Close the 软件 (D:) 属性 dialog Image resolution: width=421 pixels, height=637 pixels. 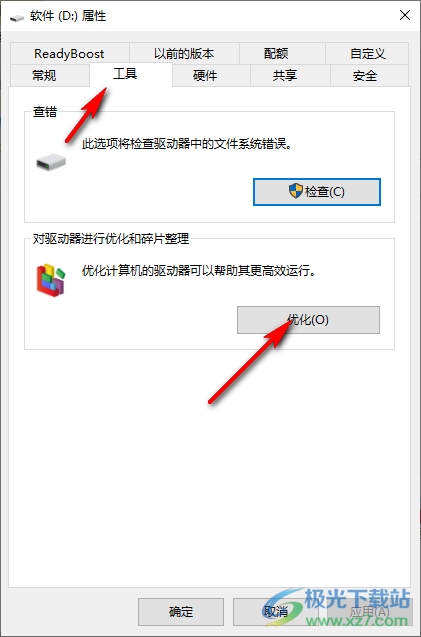click(405, 16)
